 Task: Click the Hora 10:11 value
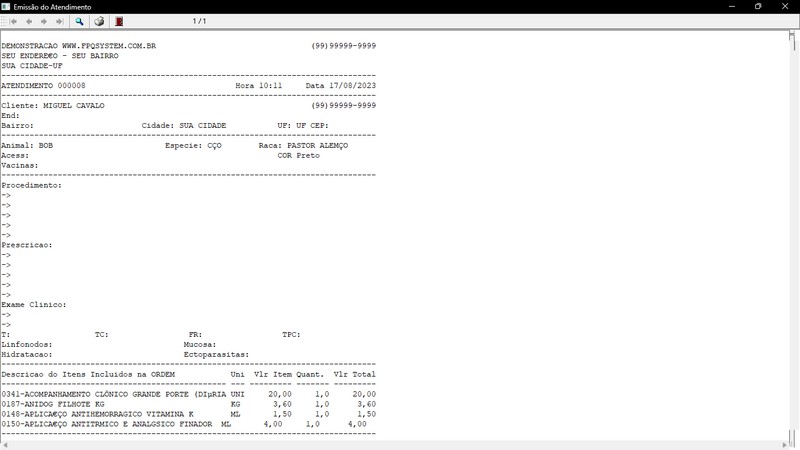pyautogui.click(x=259, y=86)
